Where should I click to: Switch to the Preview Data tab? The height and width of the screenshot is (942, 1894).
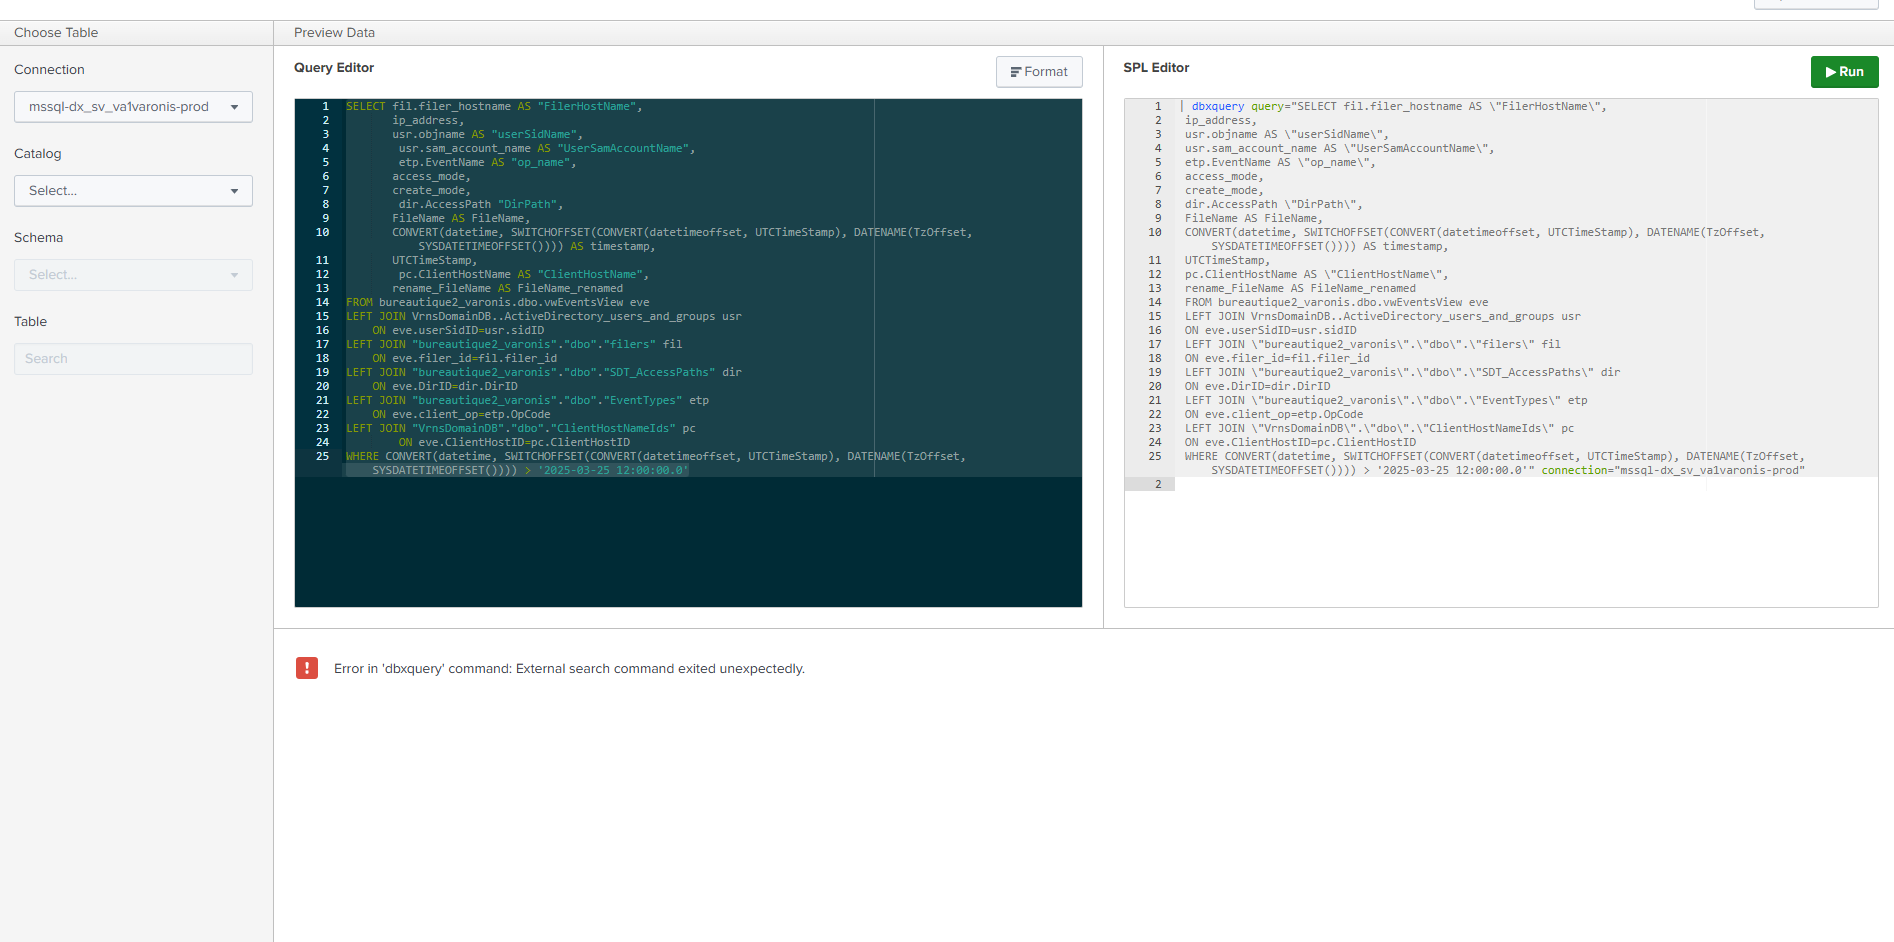[x=333, y=32]
